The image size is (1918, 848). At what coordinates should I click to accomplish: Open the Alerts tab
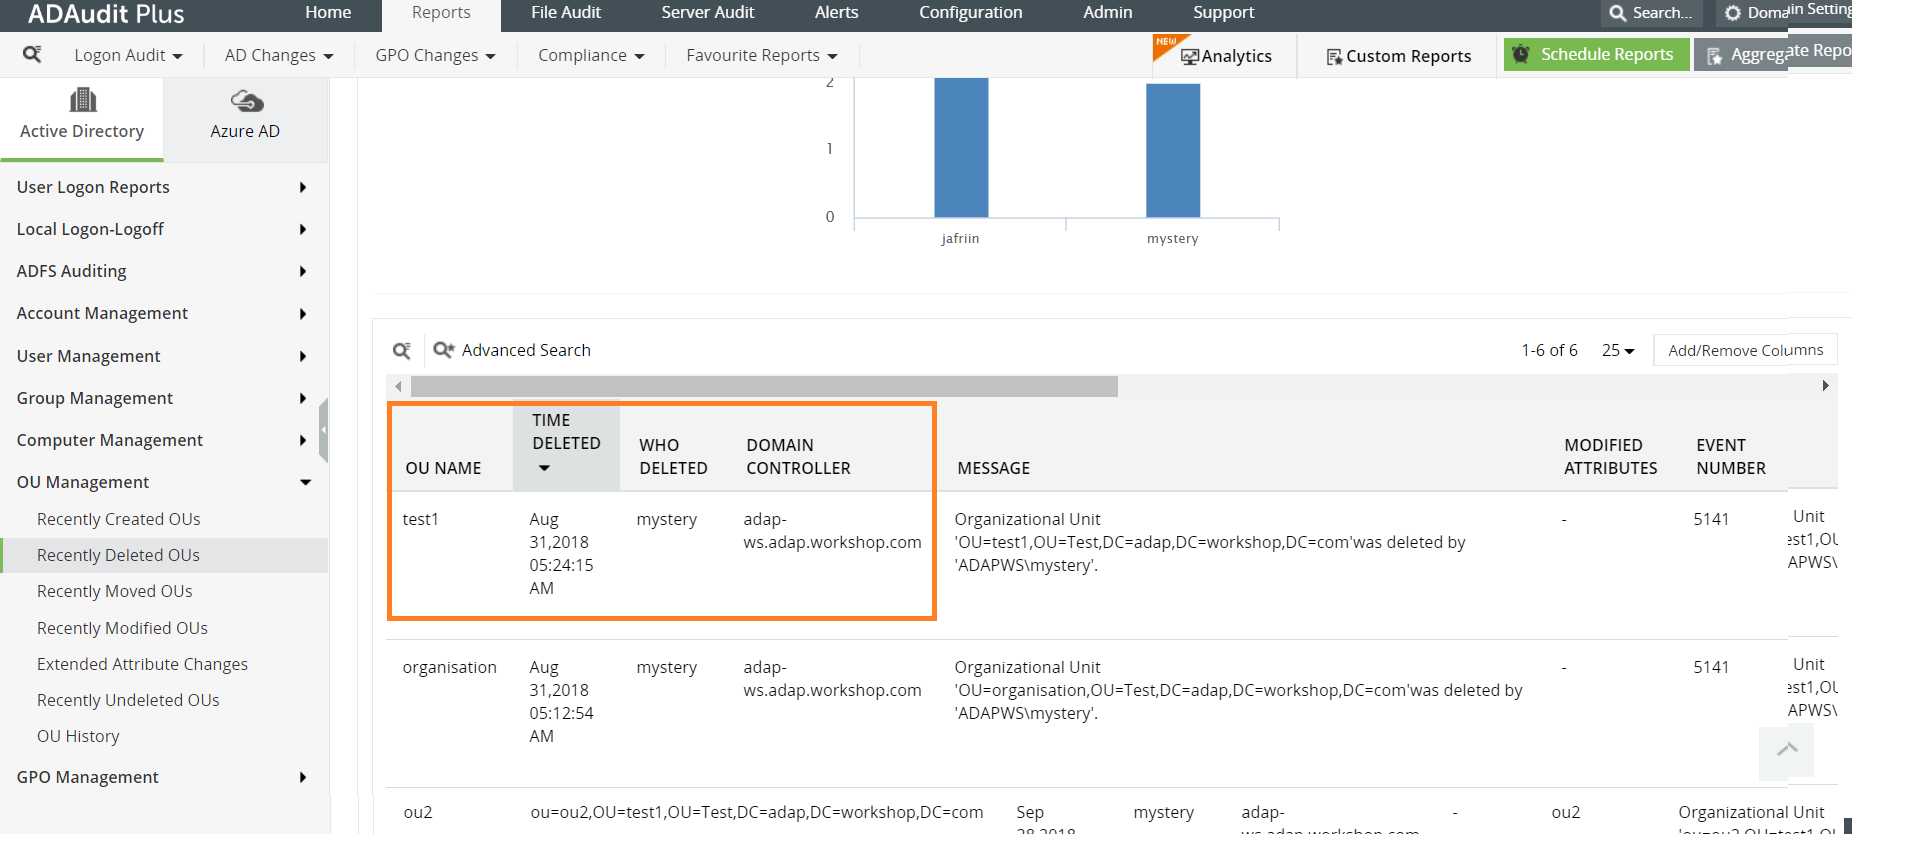click(837, 13)
